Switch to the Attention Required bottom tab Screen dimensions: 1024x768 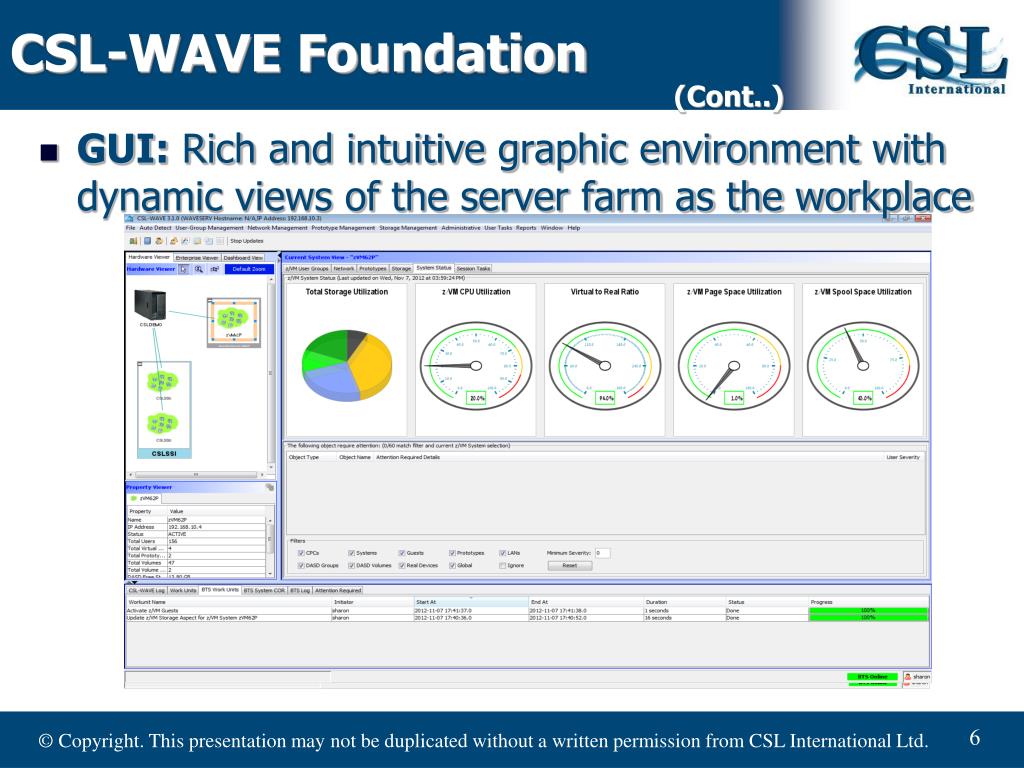pyautogui.click(x=338, y=590)
